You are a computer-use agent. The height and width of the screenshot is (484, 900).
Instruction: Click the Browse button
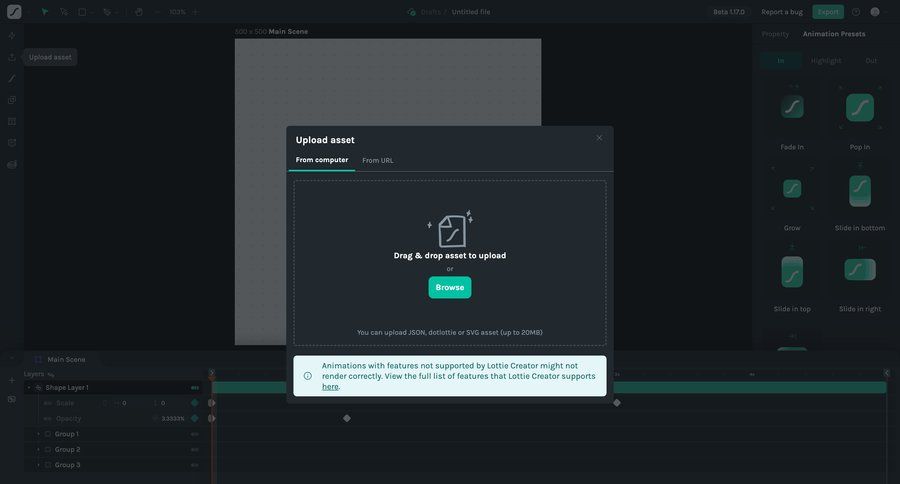450,288
